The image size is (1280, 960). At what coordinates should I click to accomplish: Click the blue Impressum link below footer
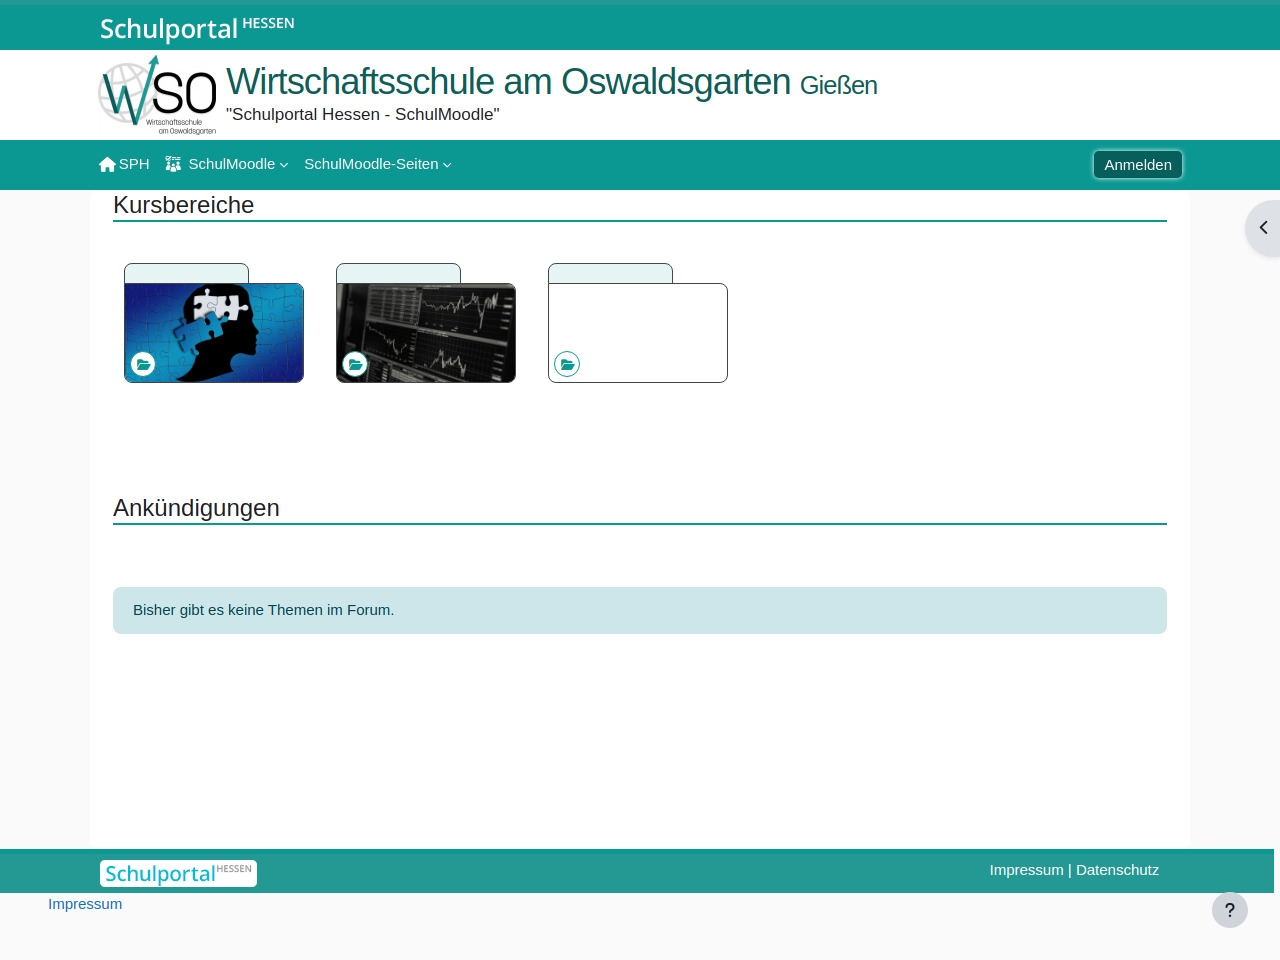tap(85, 904)
